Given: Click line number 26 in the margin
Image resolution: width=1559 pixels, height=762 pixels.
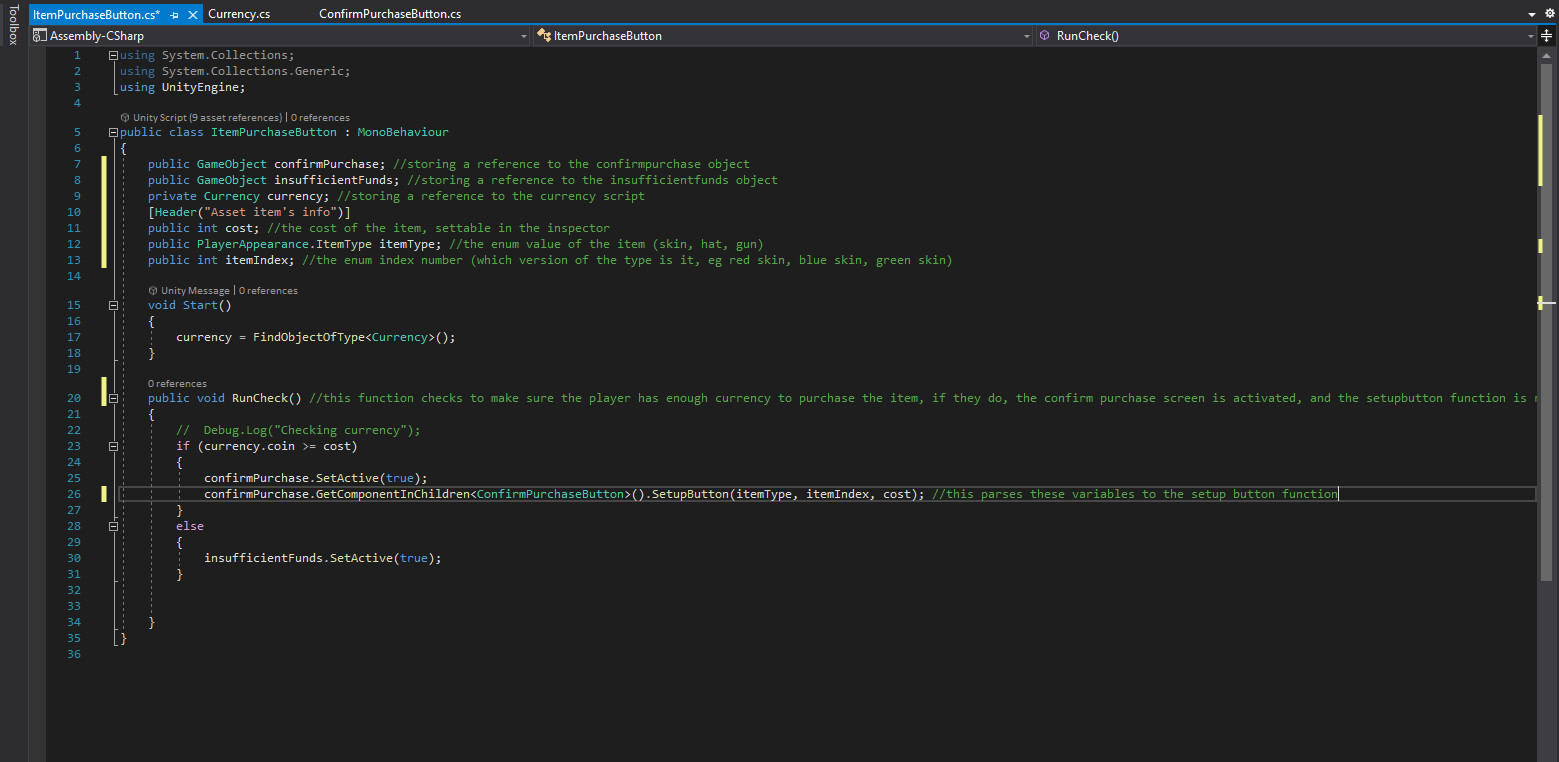Looking at the screenshot, I should [73, 494].
